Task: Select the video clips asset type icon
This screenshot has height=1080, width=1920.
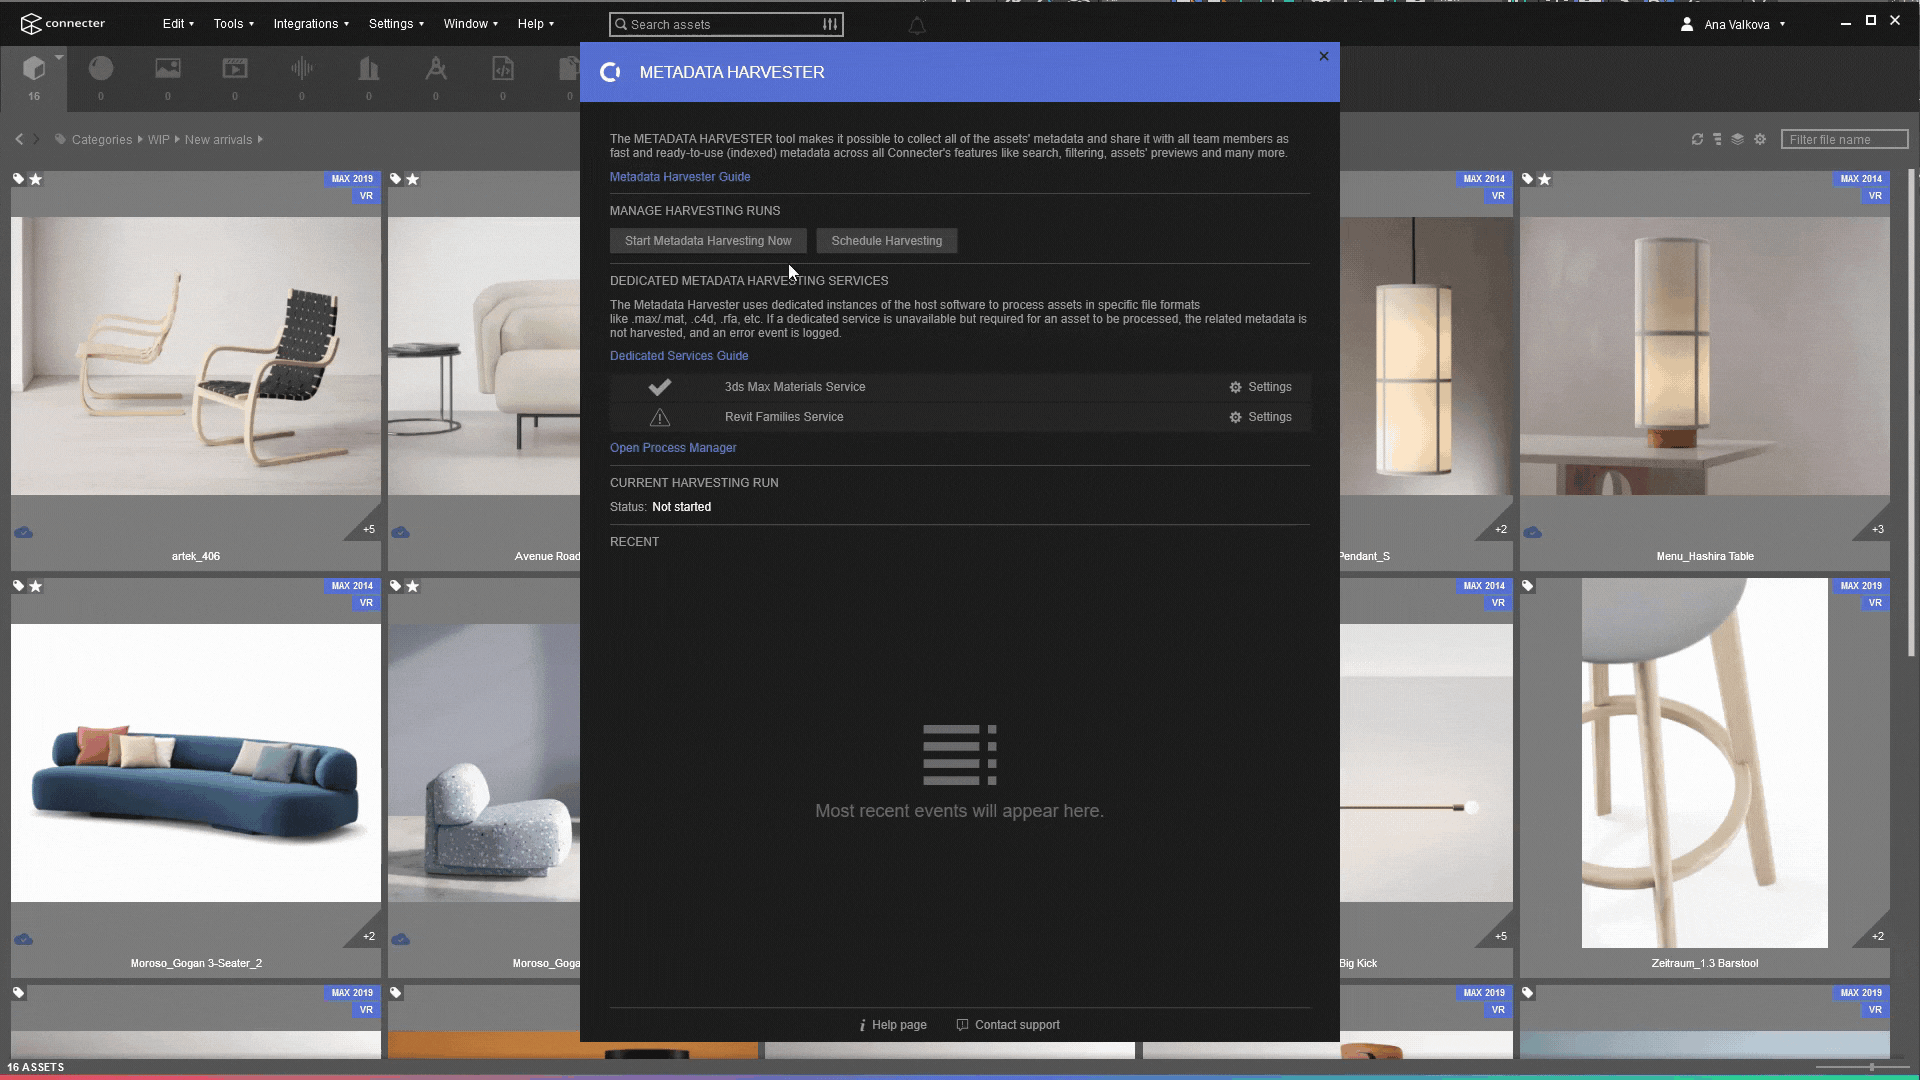Action: [x=235, y=69]
